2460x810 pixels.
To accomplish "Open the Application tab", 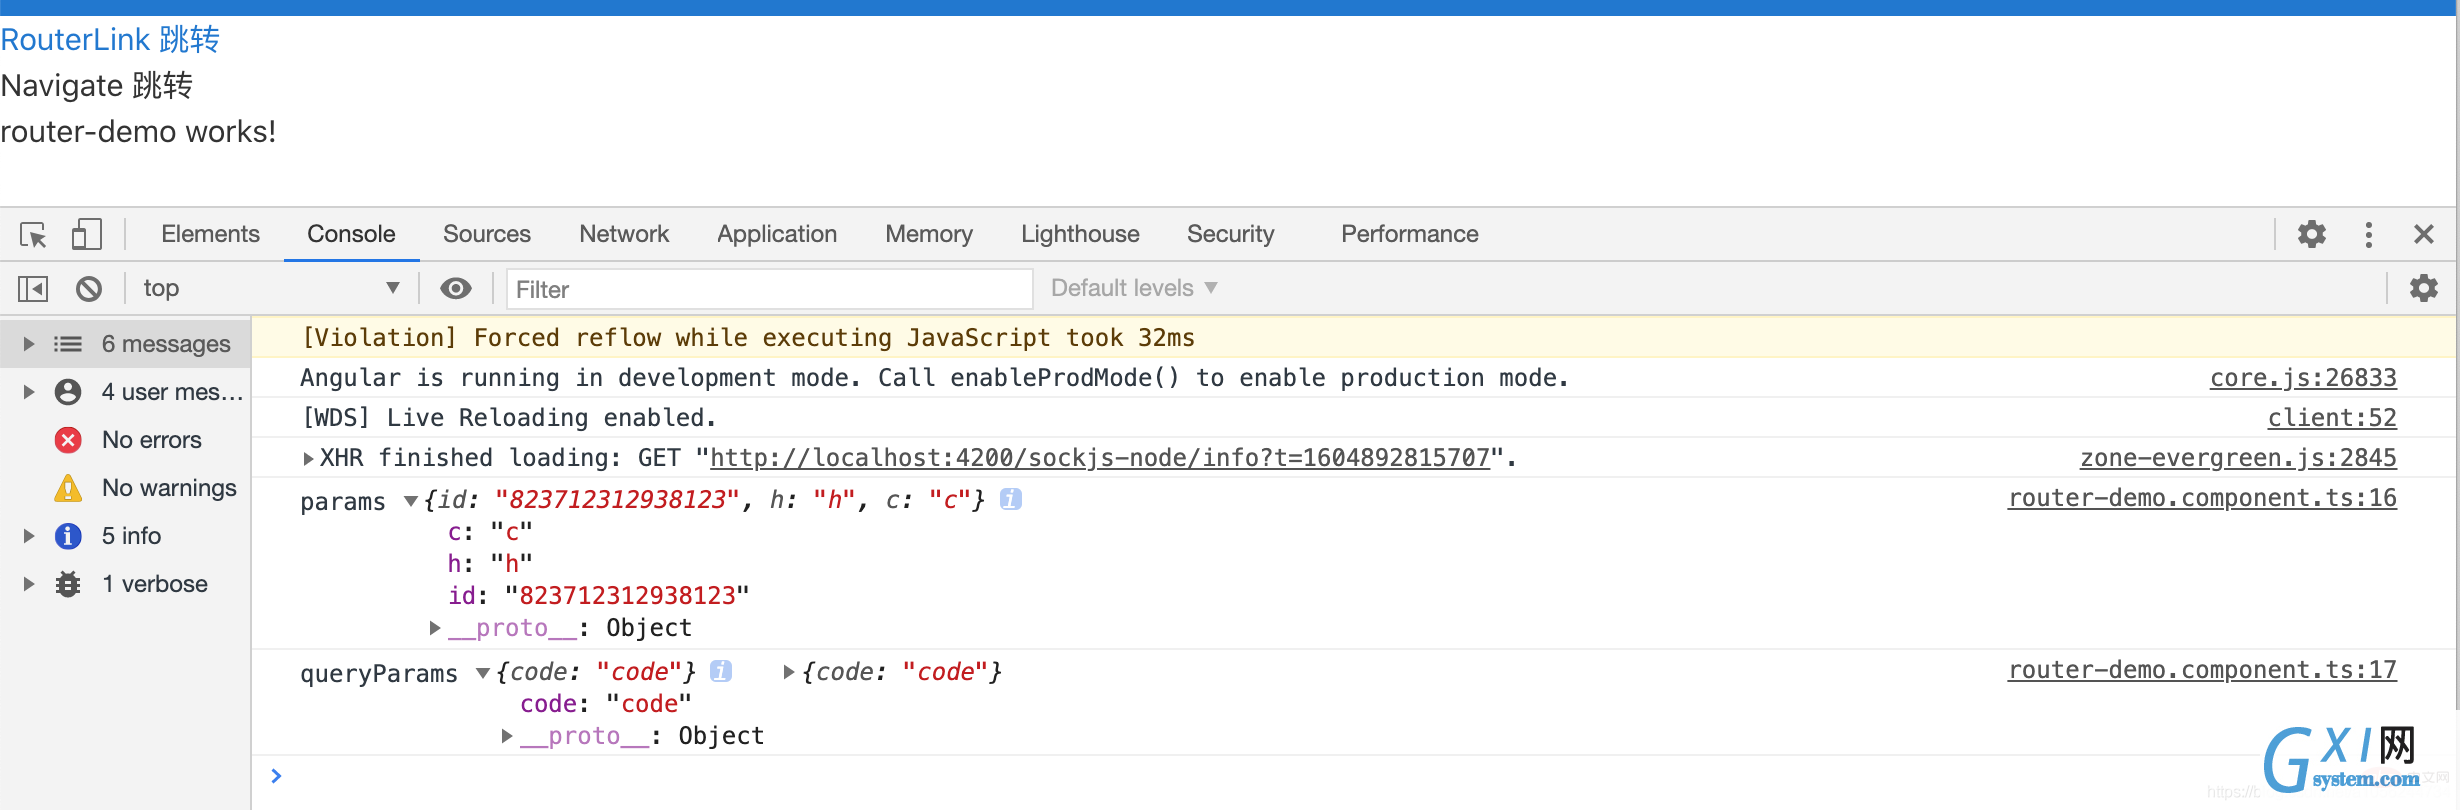I will coord(777,234).
